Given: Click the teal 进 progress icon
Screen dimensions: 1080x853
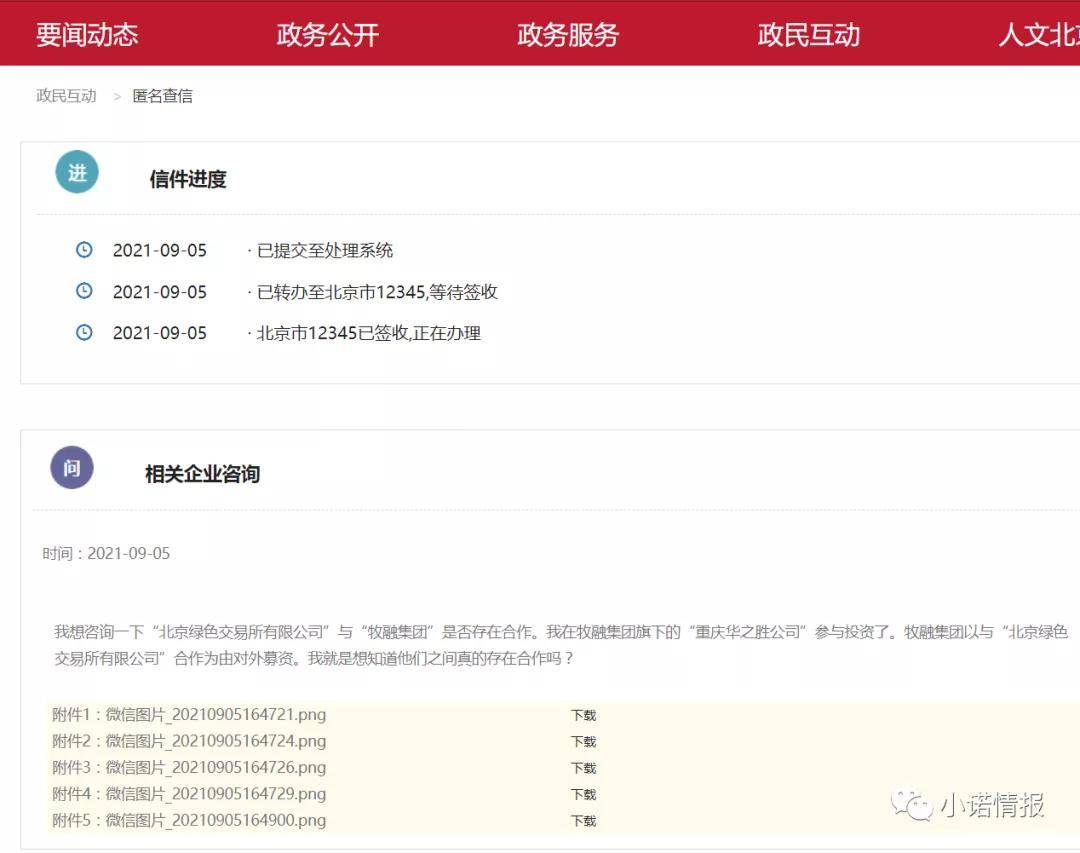Looking at the screenshot, I should pyautogui.click(x=77, y=172).
